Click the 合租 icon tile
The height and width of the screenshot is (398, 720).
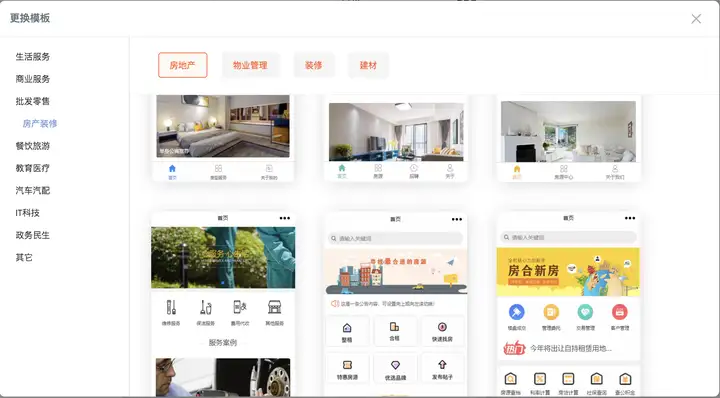(394, 331)
